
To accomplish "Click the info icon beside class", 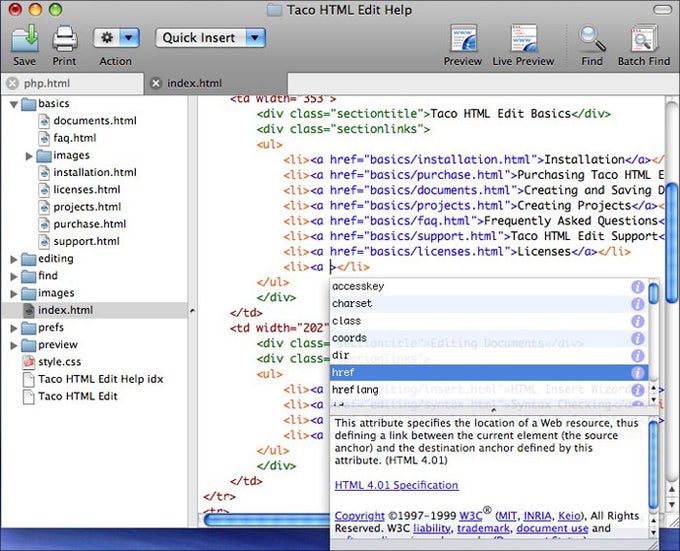I will pos(637,321).
